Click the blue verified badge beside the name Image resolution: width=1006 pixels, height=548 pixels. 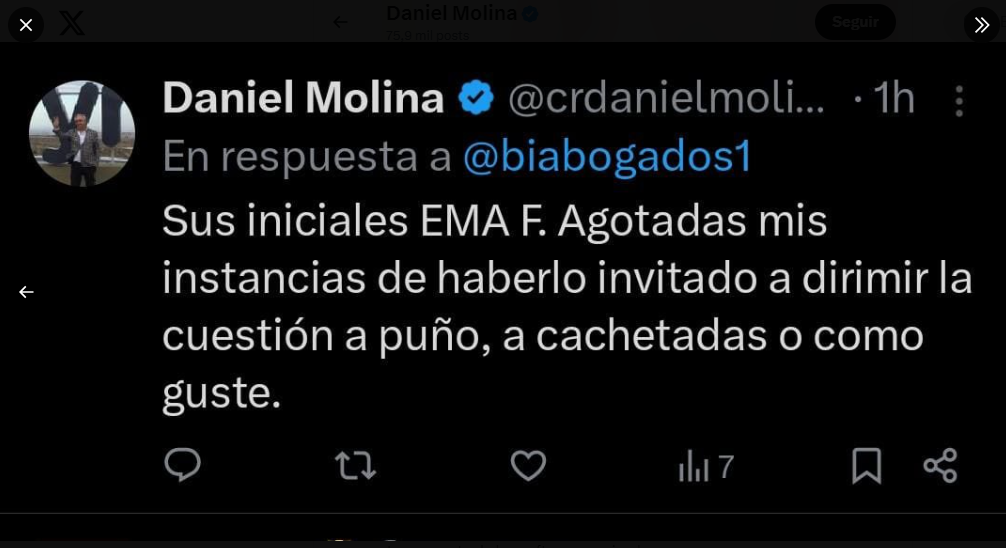click(x=476, y=98)
